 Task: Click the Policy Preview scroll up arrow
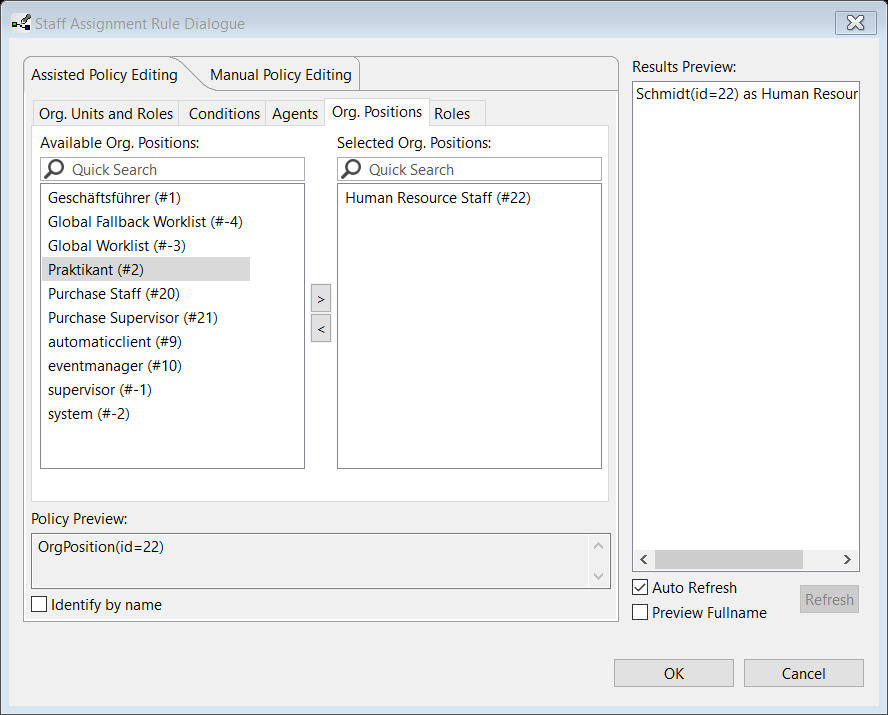[598, 546]
